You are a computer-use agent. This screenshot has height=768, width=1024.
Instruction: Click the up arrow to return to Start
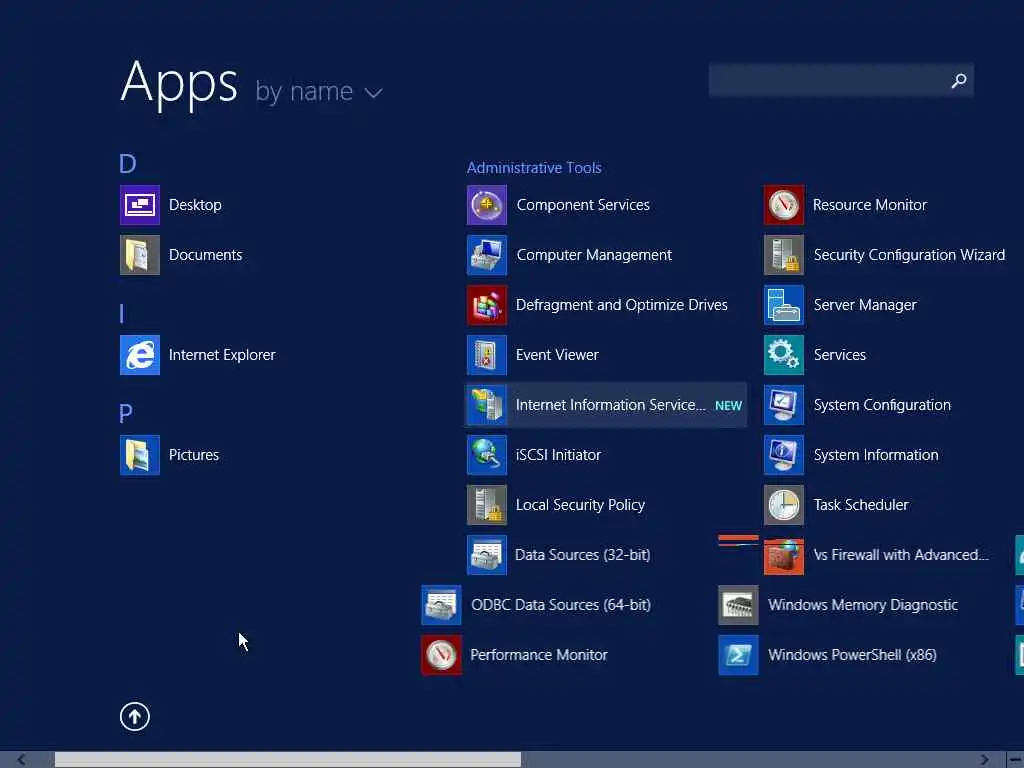(135, 716)
